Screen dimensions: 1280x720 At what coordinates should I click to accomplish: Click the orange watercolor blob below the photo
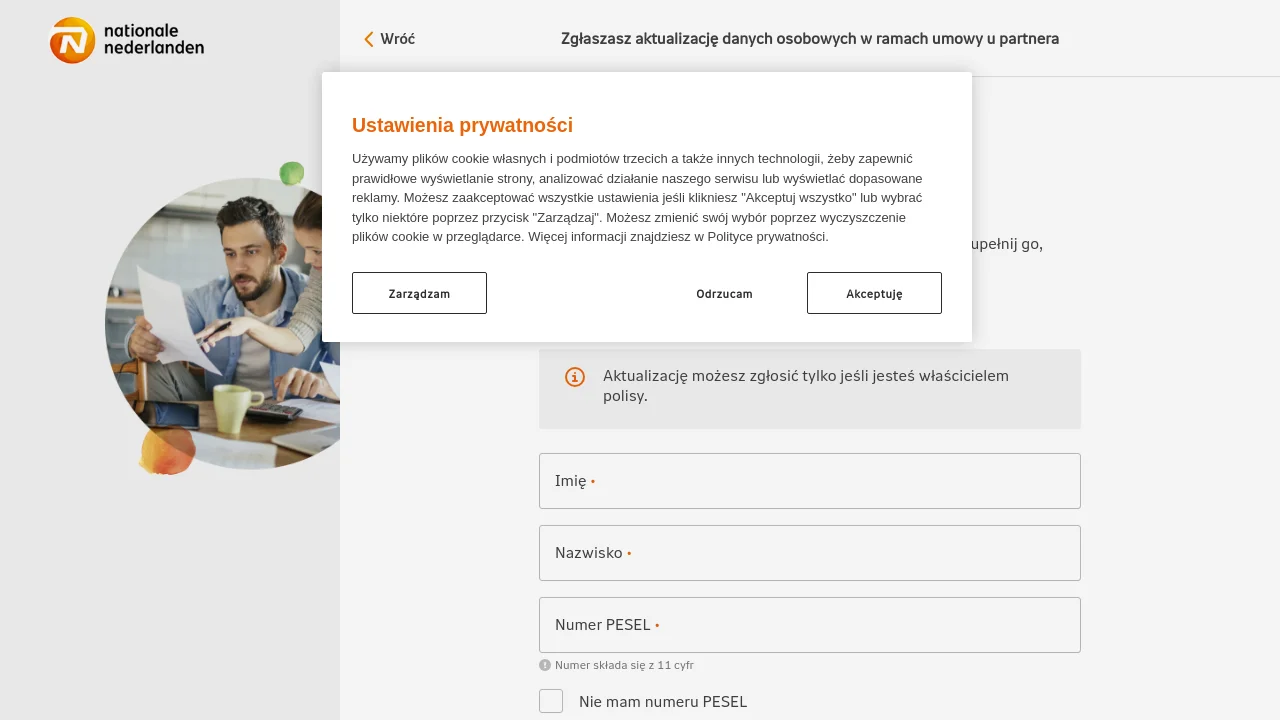(167, 451)
